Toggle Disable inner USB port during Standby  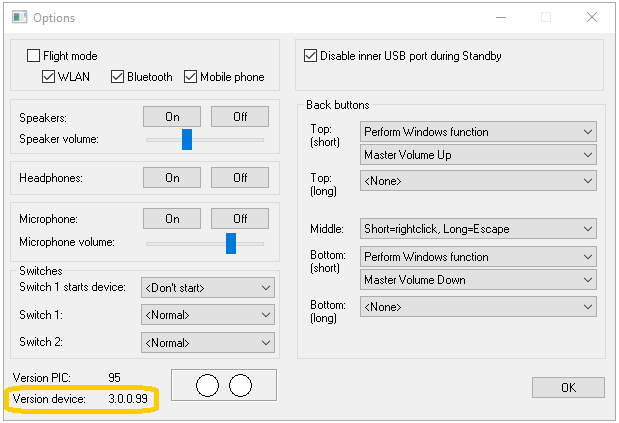point(310,56)
